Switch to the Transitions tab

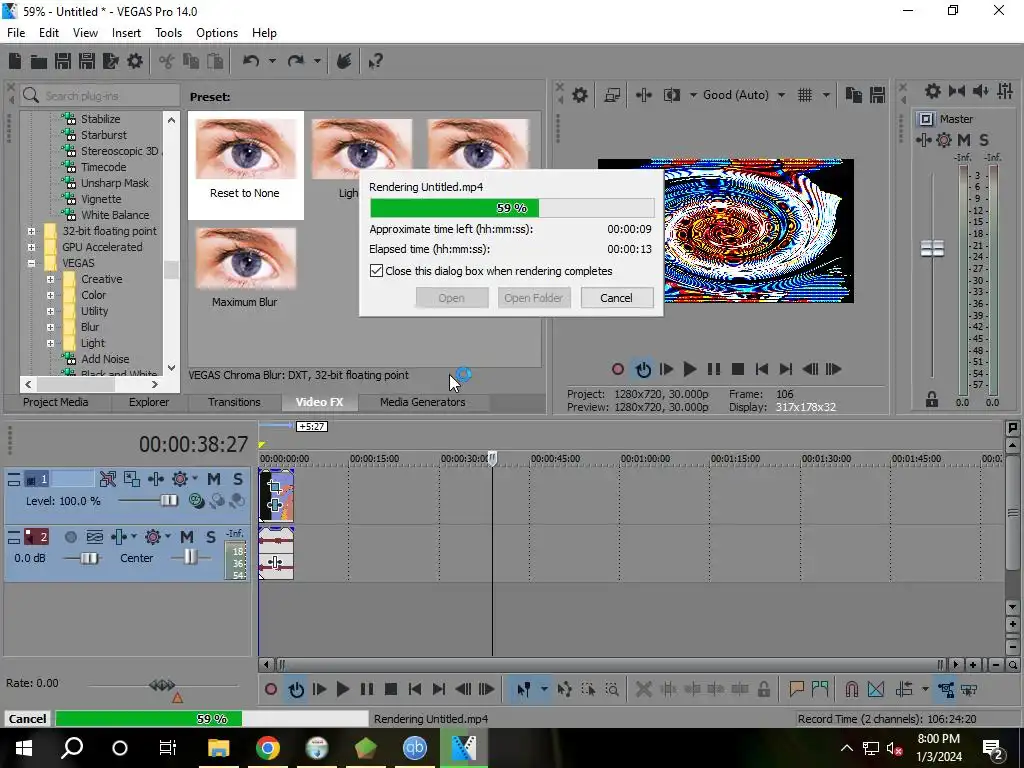coord(234,402)
